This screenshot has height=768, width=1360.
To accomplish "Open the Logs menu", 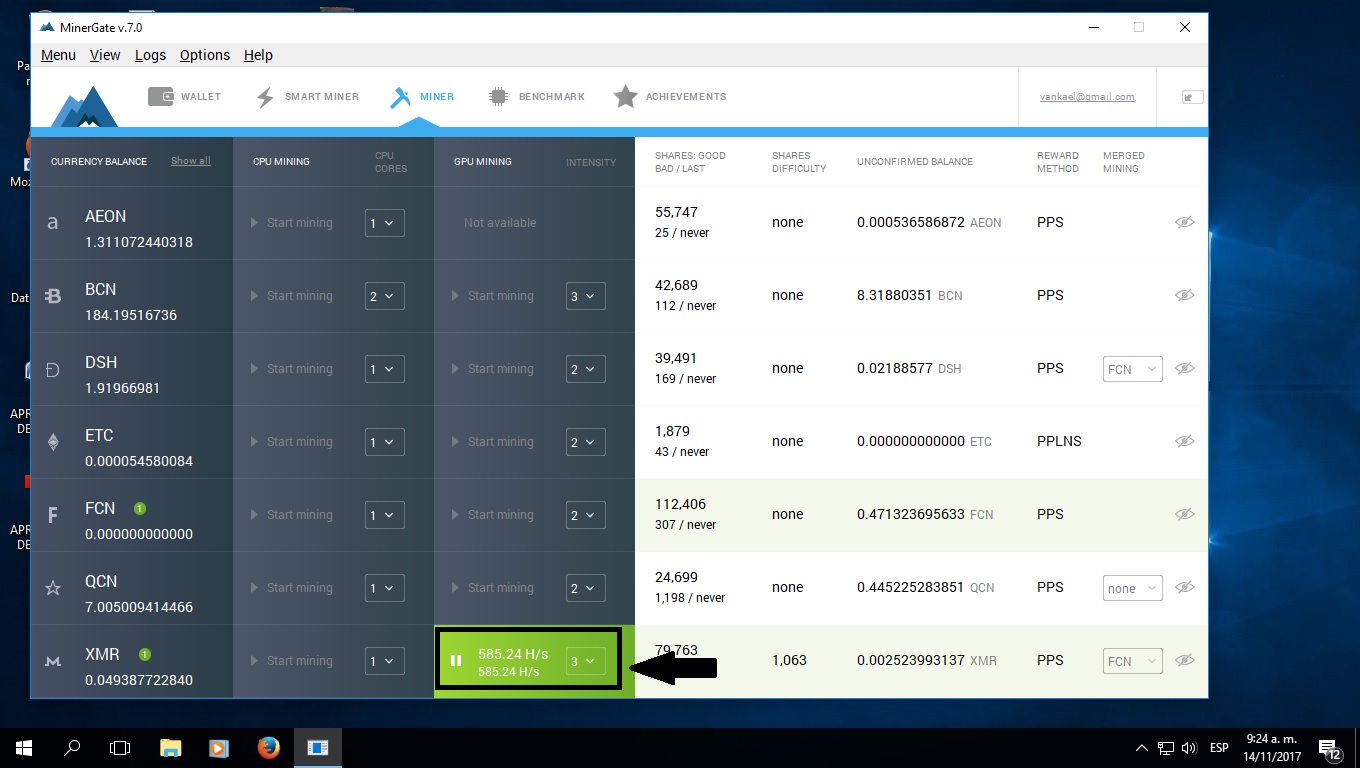I will [150, 55].
